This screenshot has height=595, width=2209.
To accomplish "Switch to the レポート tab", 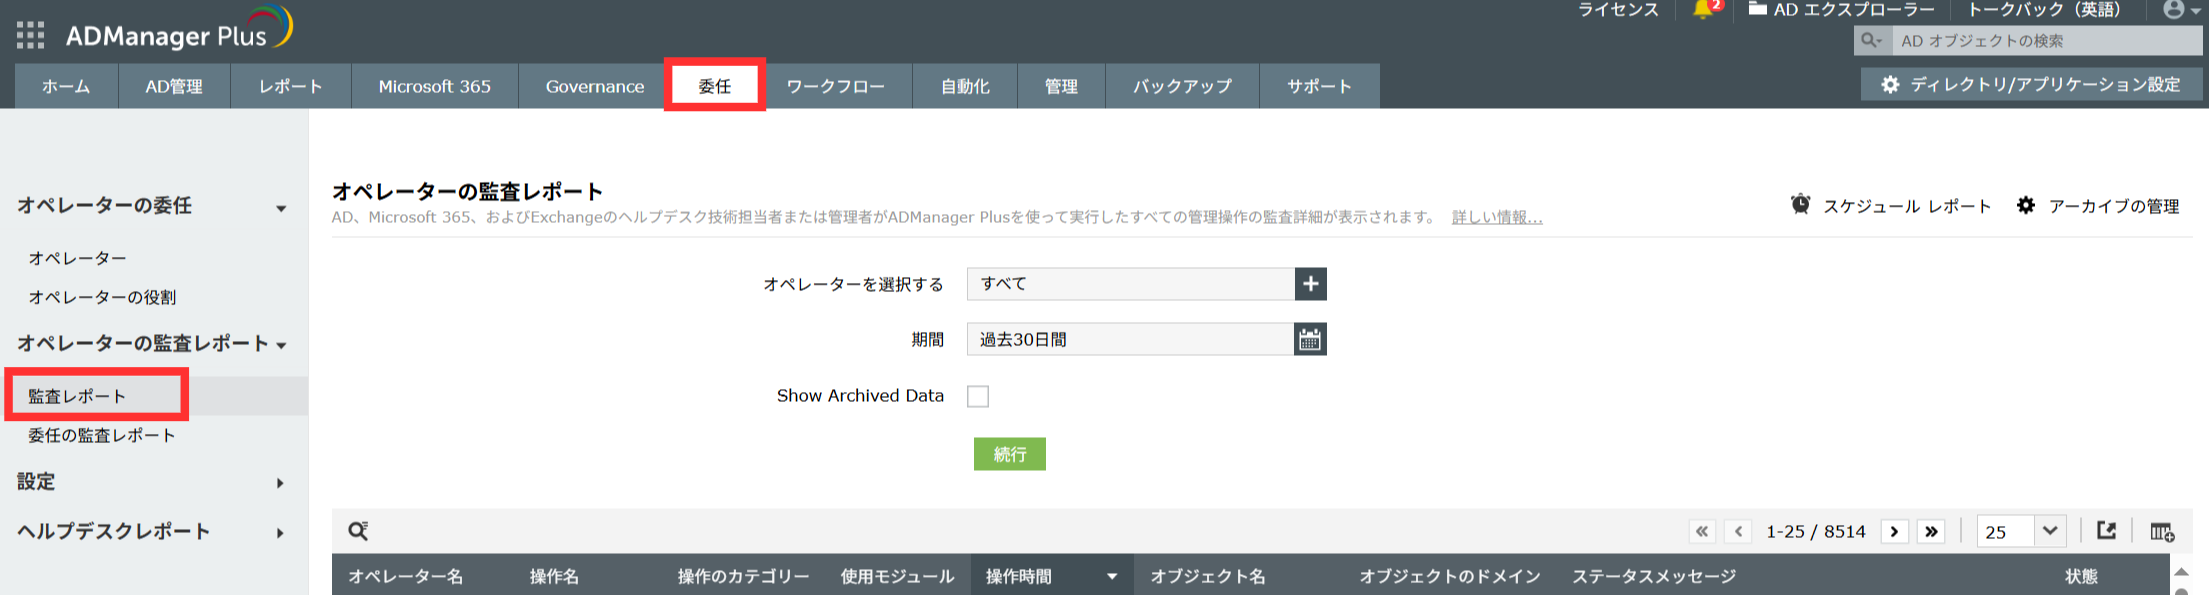I will point(290,87).
